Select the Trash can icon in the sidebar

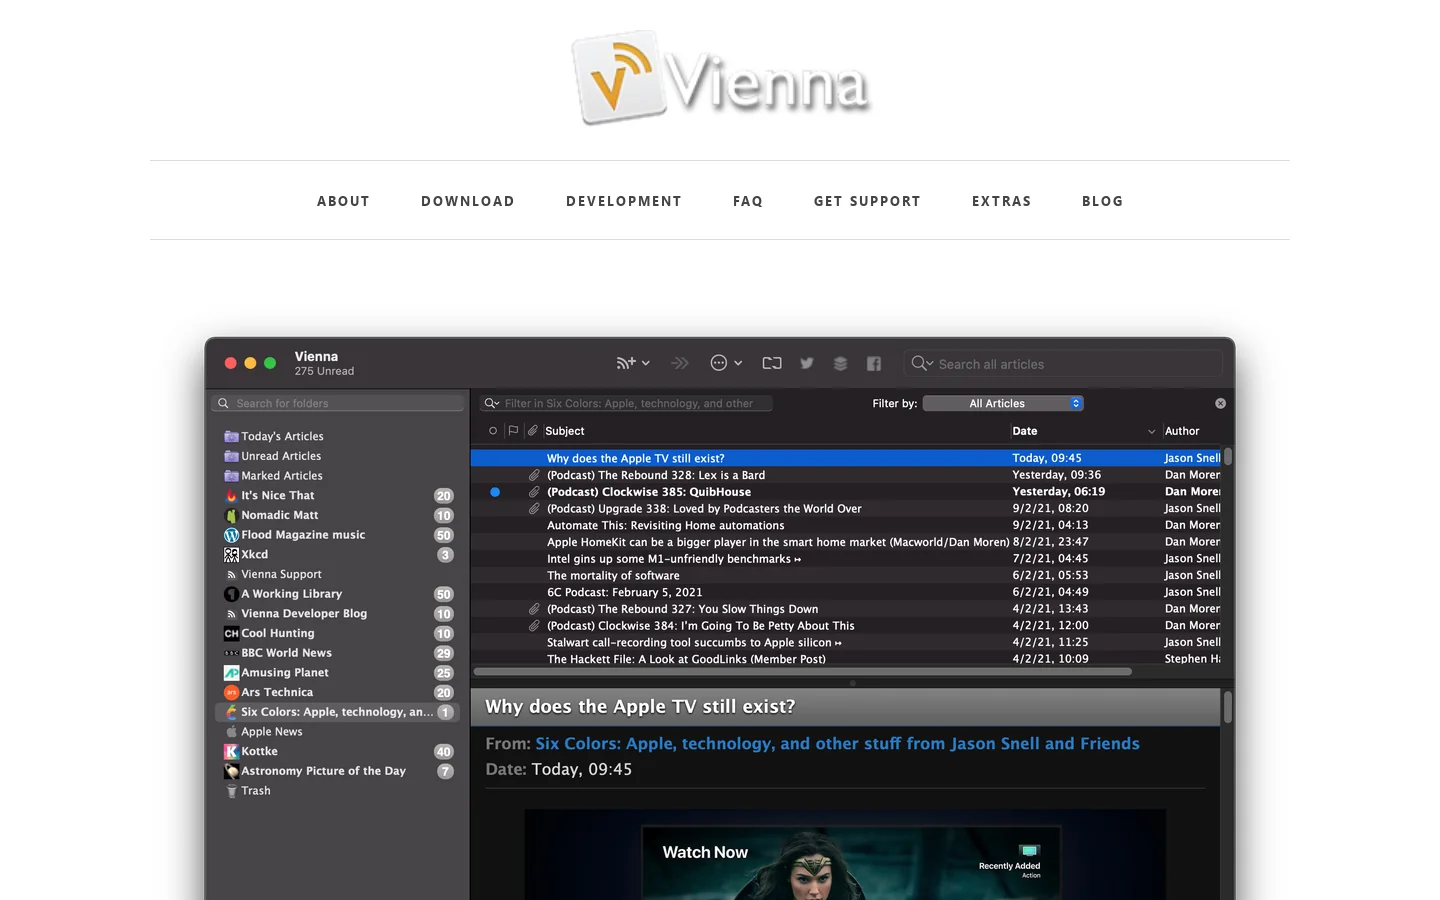click(231, 791)
